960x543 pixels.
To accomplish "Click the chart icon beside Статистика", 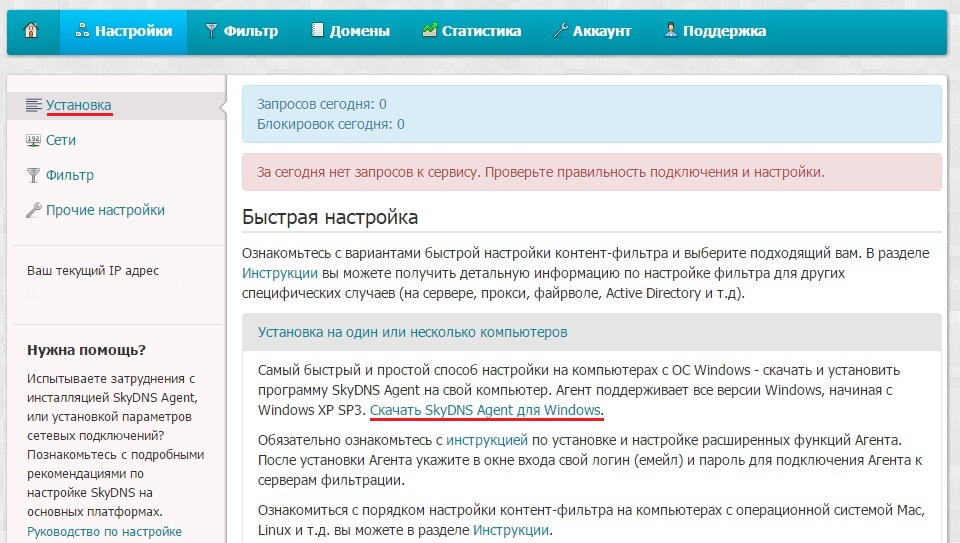I will click(429, 30).
